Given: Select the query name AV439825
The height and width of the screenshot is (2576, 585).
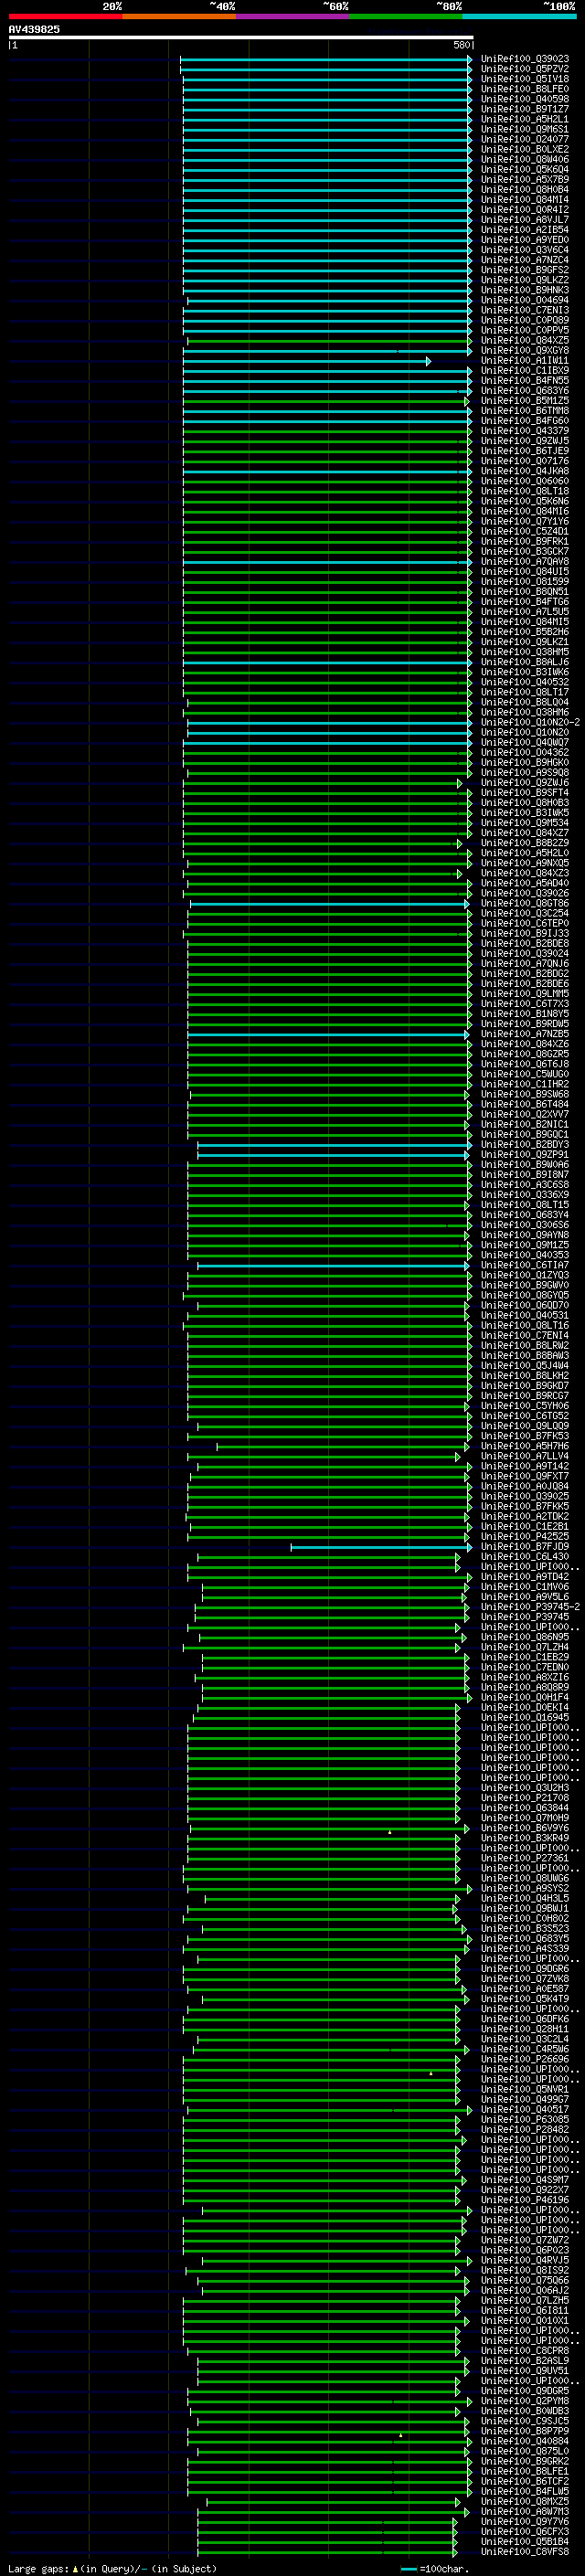Looking at the screenshot, I should (34, 30).
